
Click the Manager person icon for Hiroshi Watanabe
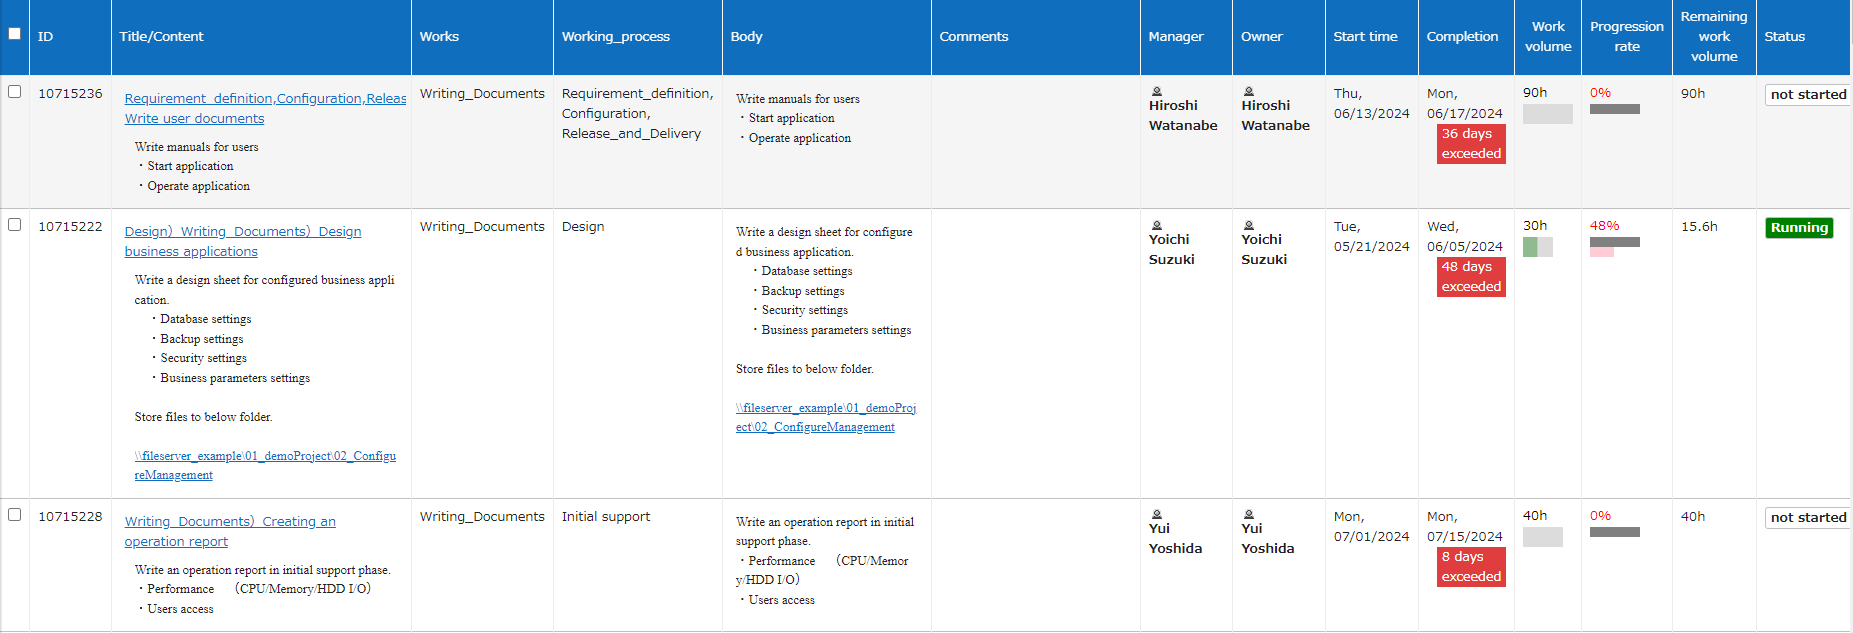(x=1157, y=91)
